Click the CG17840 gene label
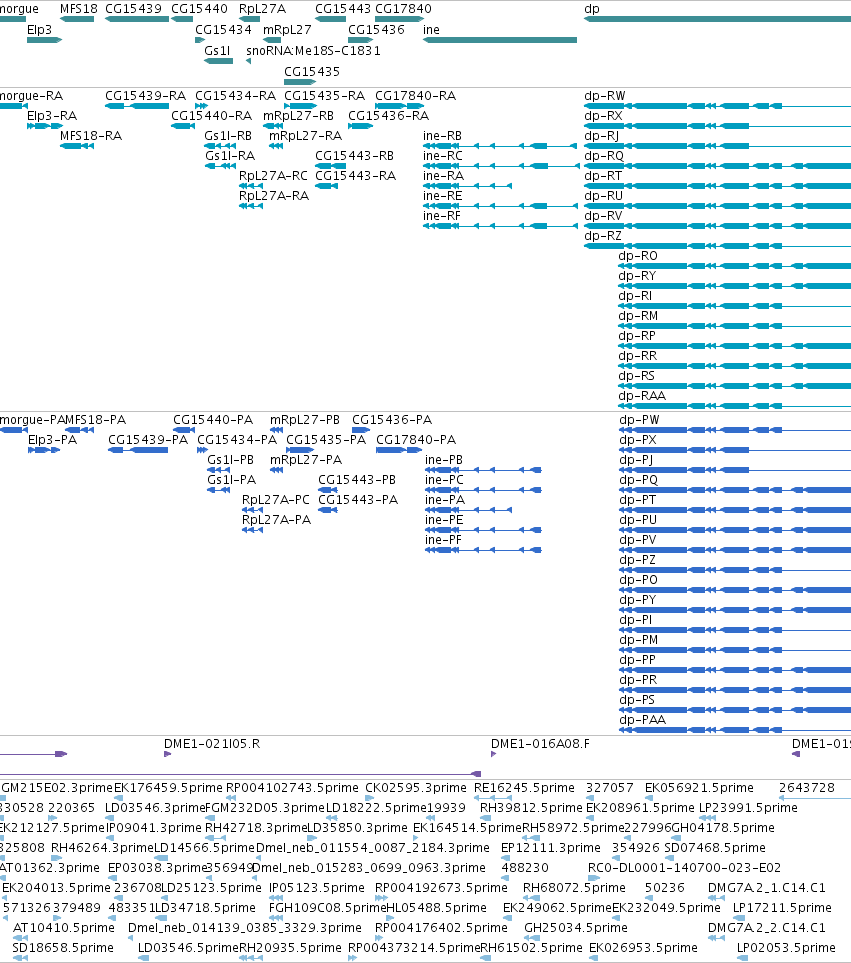 [403, 9]
